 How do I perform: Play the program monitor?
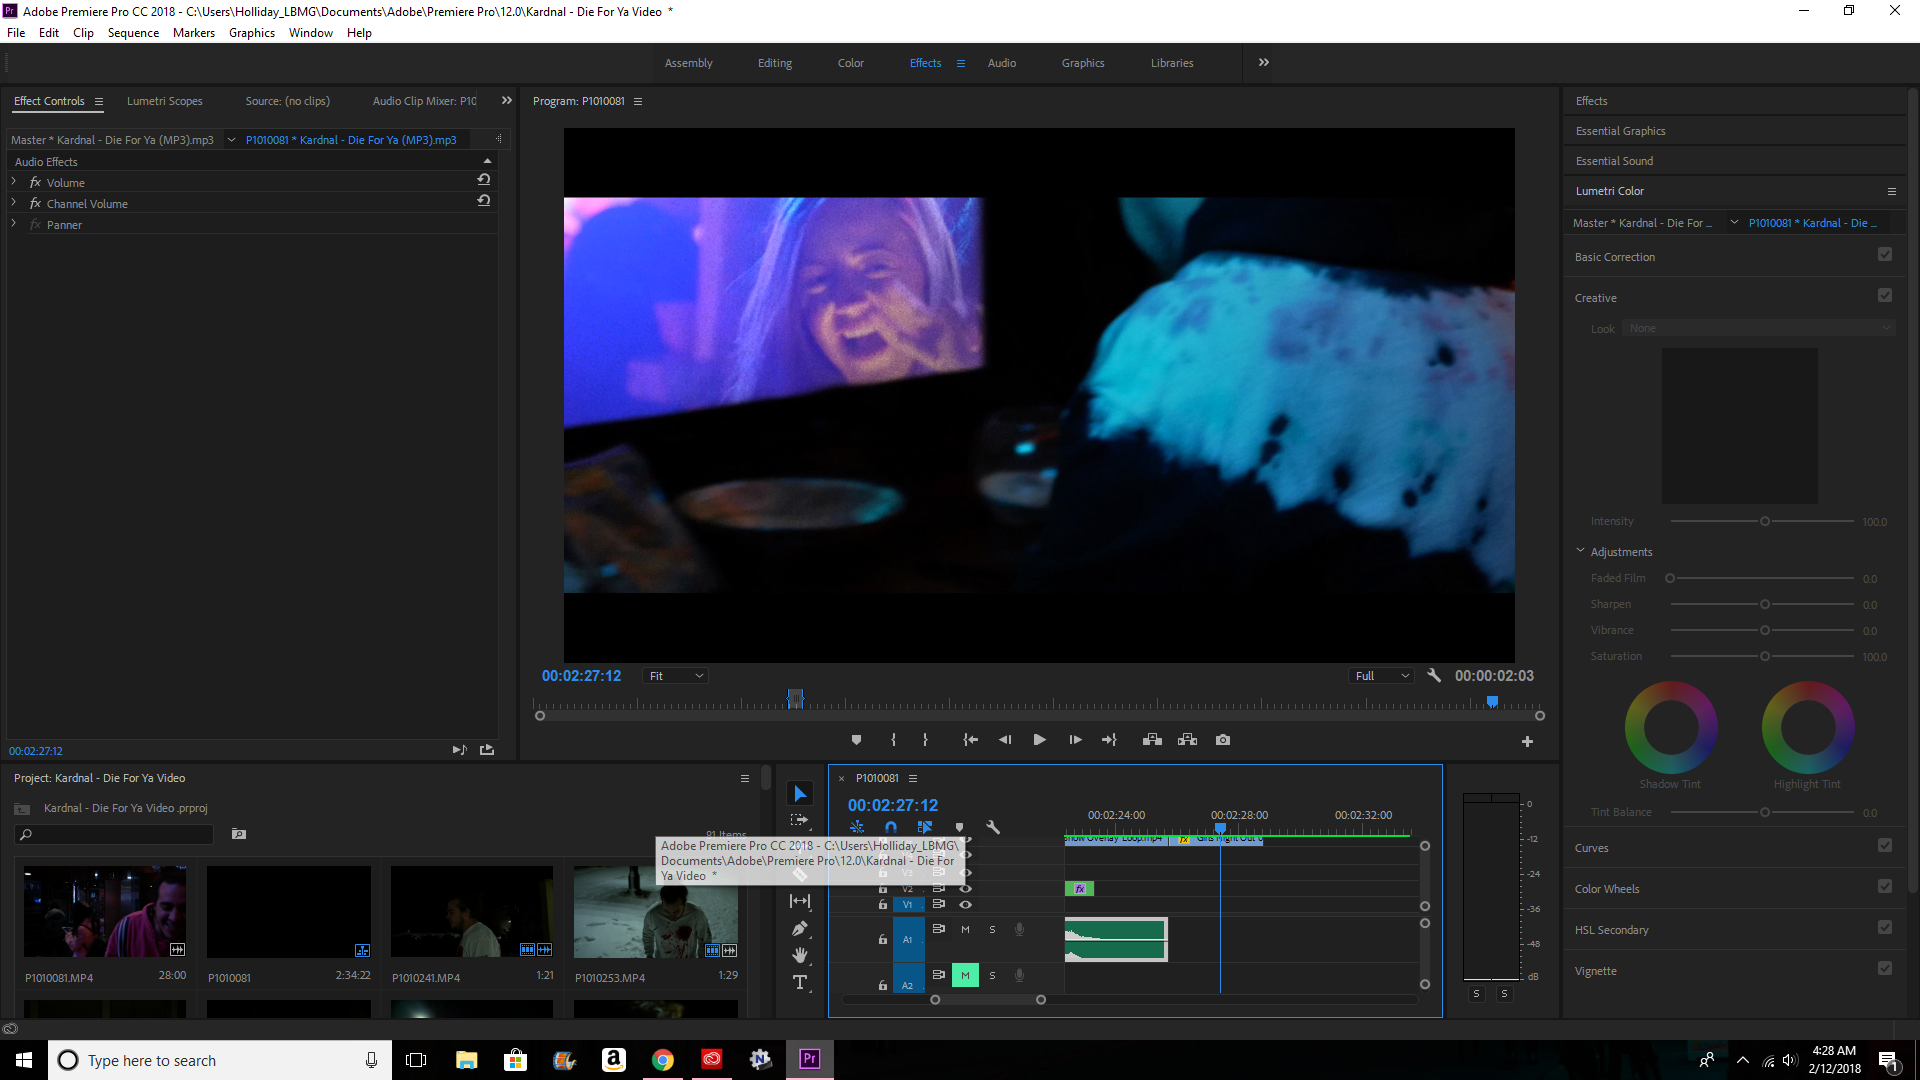(x=1039, y=740)
